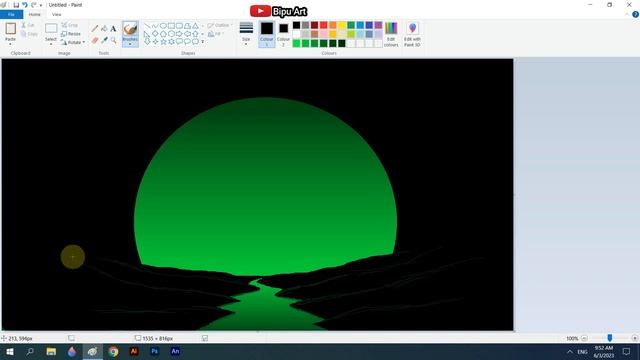The height and width of the screenshot is (360, 640).
Task: Pick the yellow colour swatch
Action: coord(342,25)
